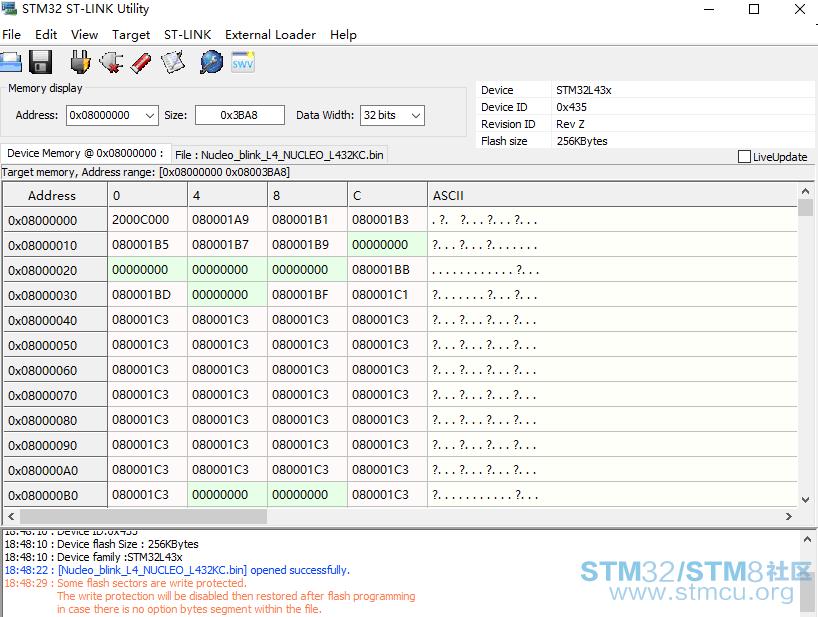Open the Edit menu
Viewport: 818px width, 617px height.
coord(46,34)
